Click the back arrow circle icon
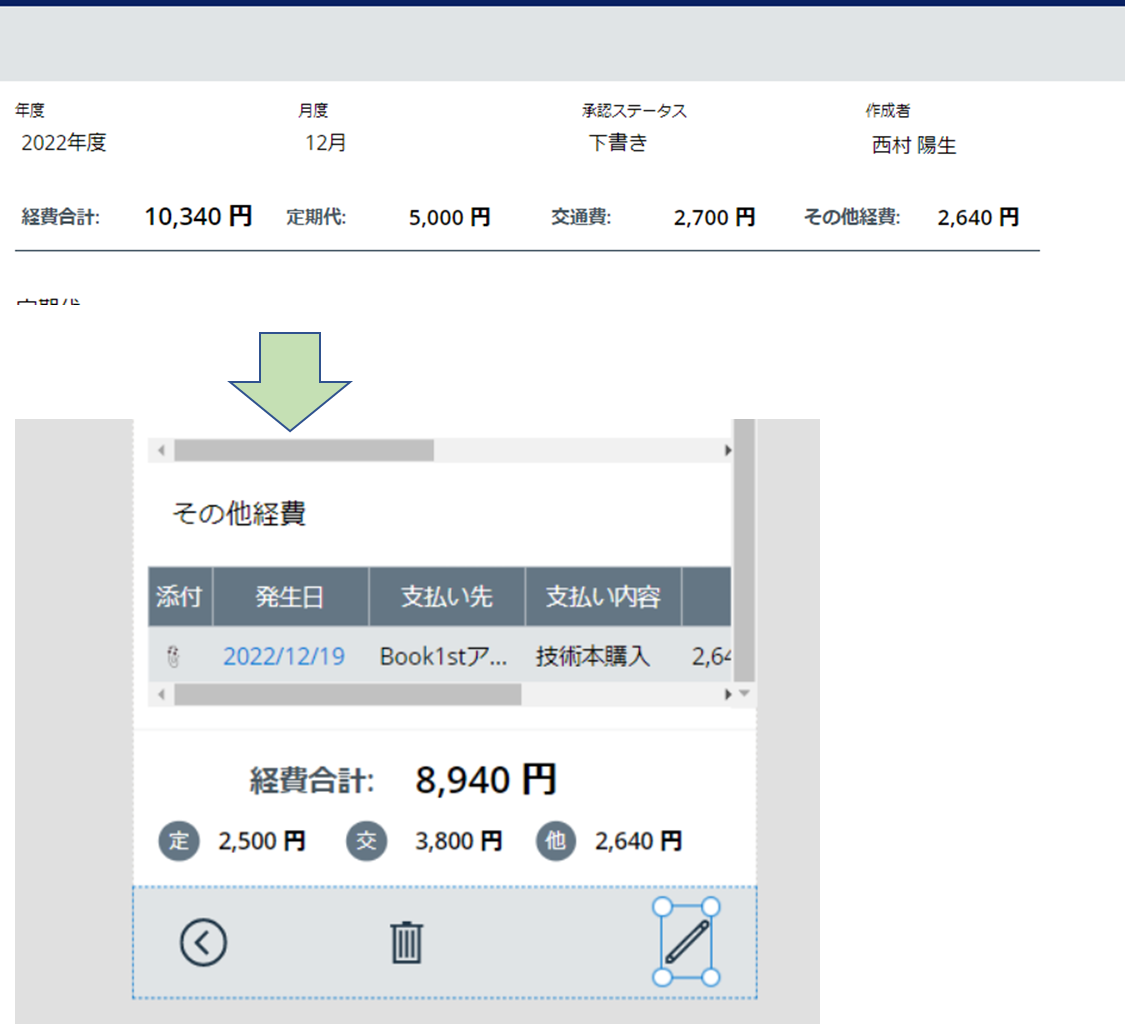The height and width of the screenshot is (1024, 1125). (x=203, y=942)
